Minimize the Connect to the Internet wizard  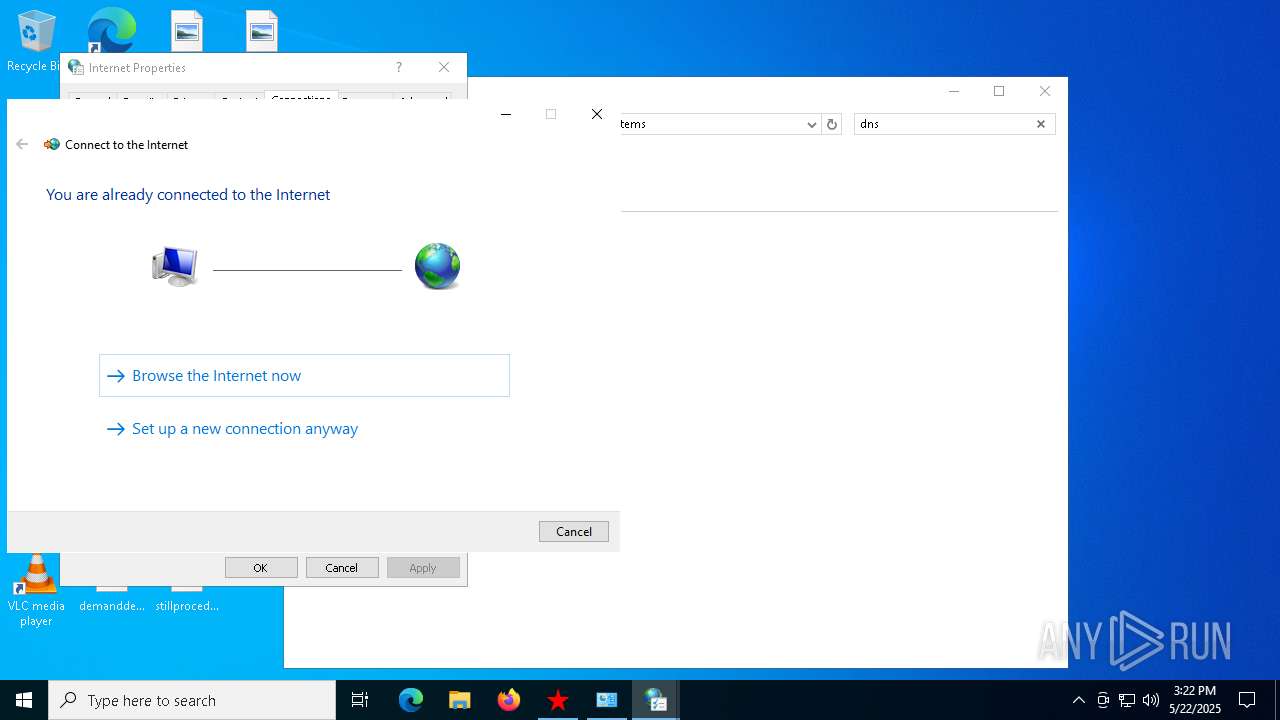click(506, 114)
